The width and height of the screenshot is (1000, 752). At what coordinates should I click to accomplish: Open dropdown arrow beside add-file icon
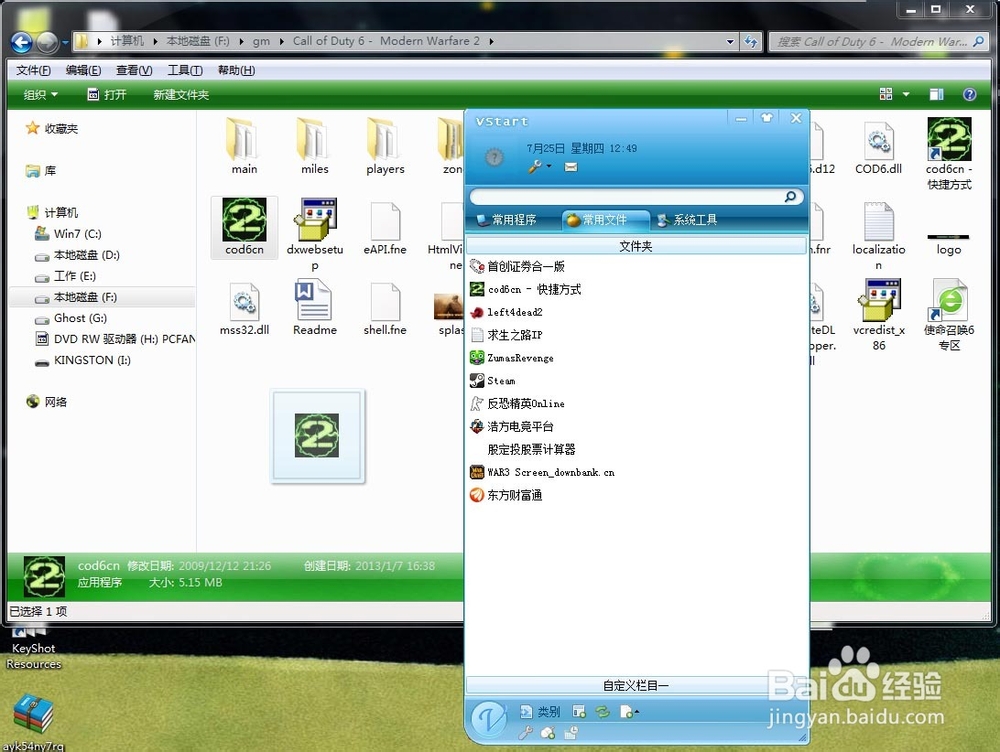click(x=636, y=712)
